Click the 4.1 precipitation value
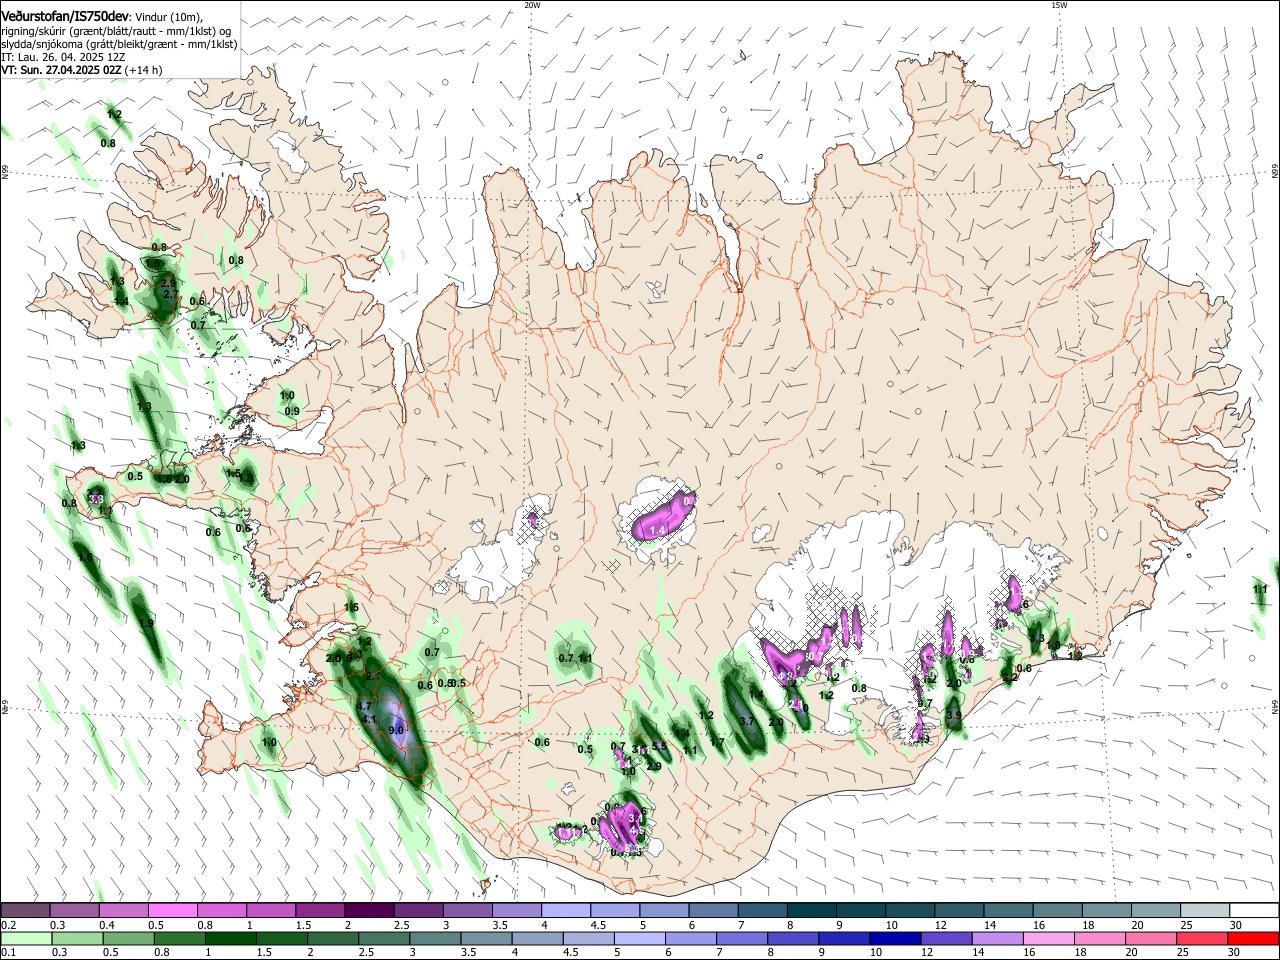 (368, 720)
